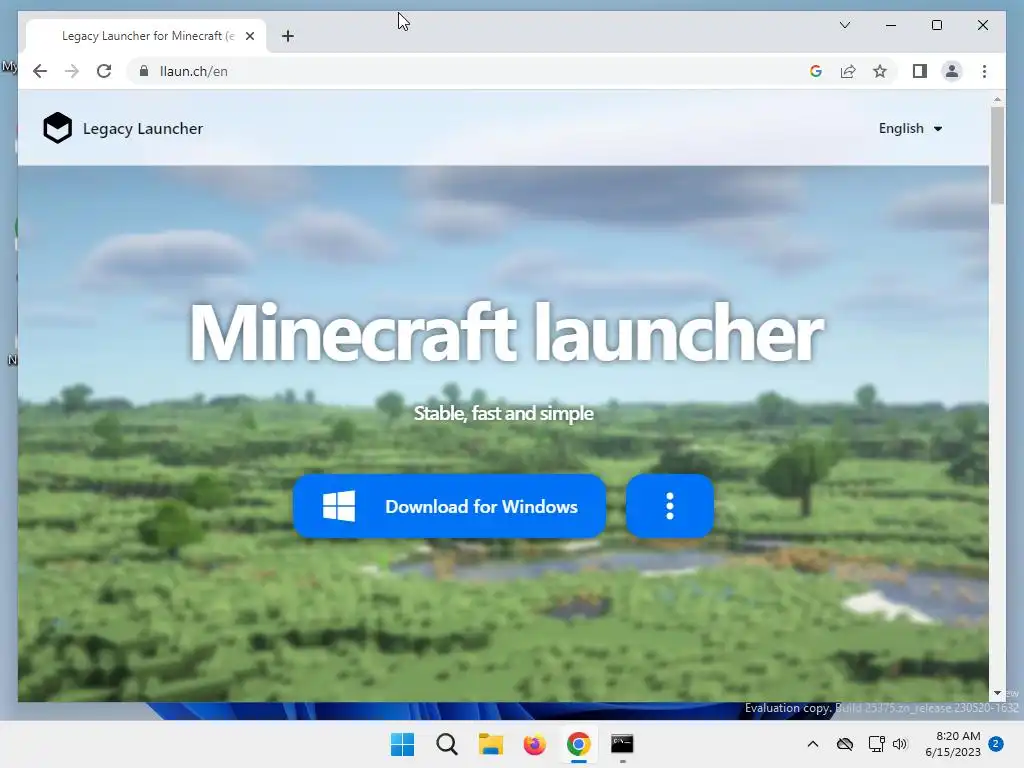Screen dimensions: 1024x768
Task: Open the Windows Start menu
Action: 402,744
